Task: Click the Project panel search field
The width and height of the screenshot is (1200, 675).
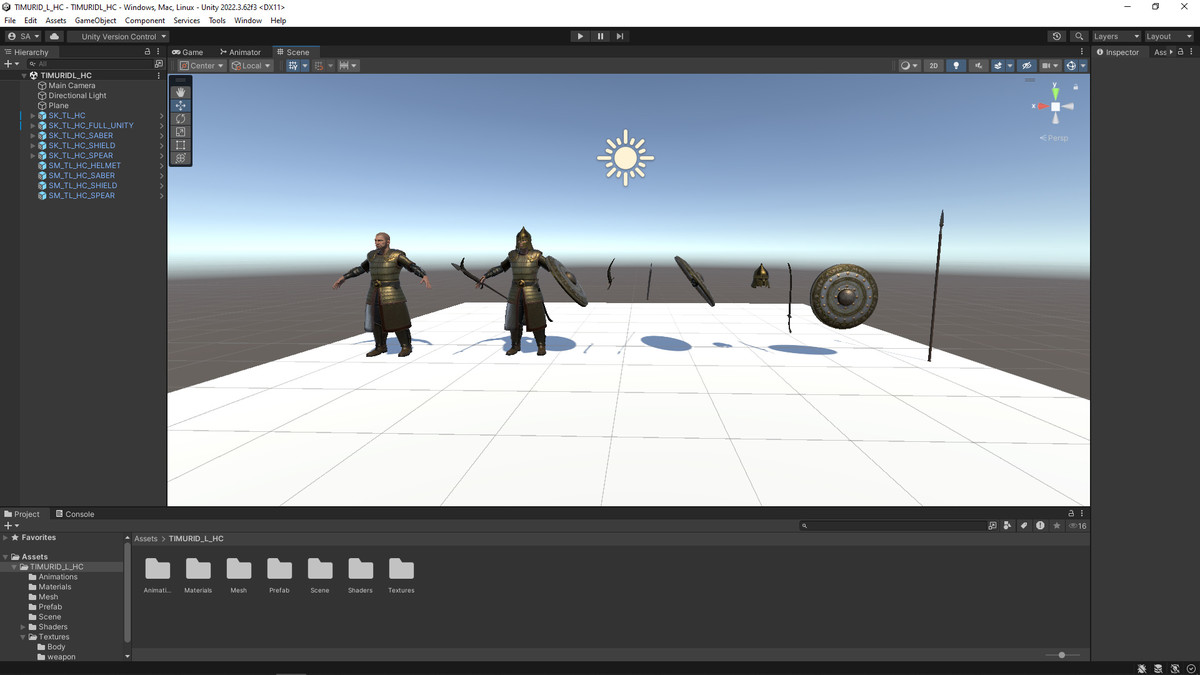Action: [895, 525]
